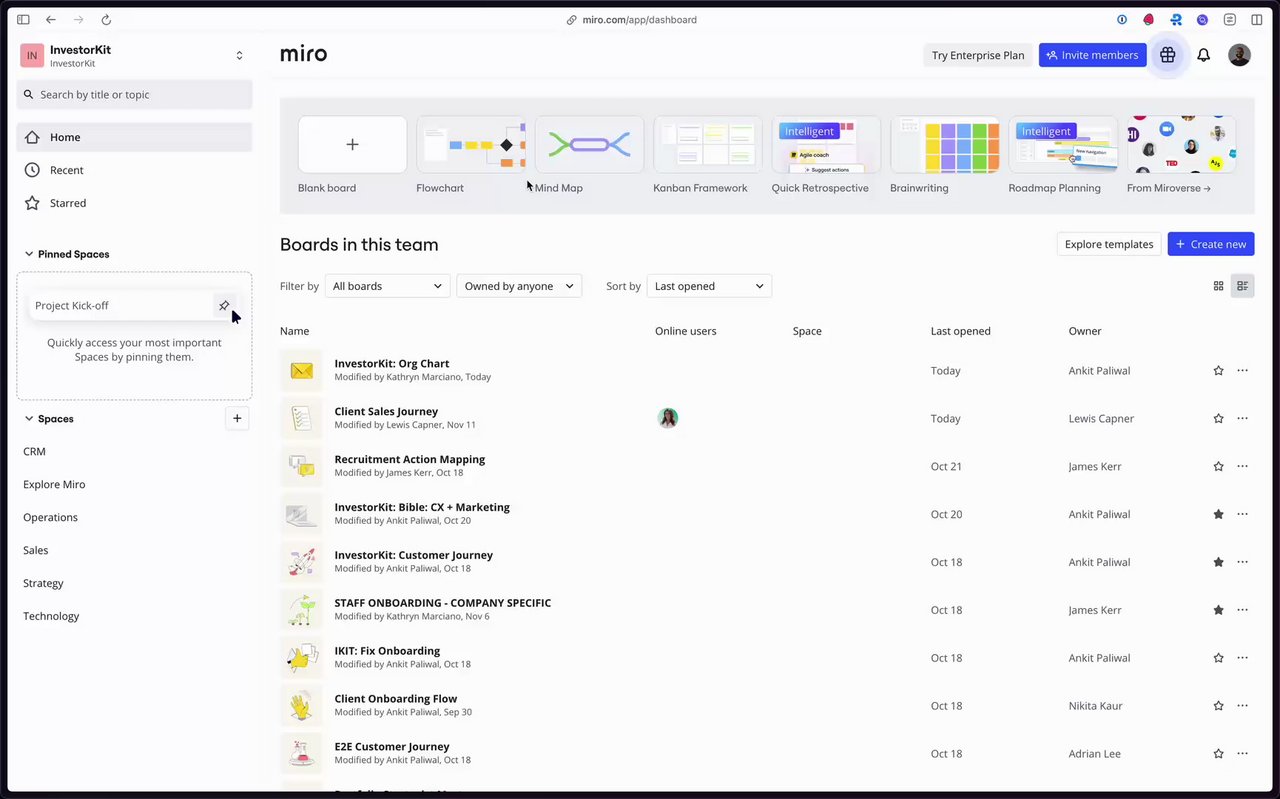Viewport: 1280px width, 799px height.
Task: Click the IN team logo badge
Action: pos(32,56)
